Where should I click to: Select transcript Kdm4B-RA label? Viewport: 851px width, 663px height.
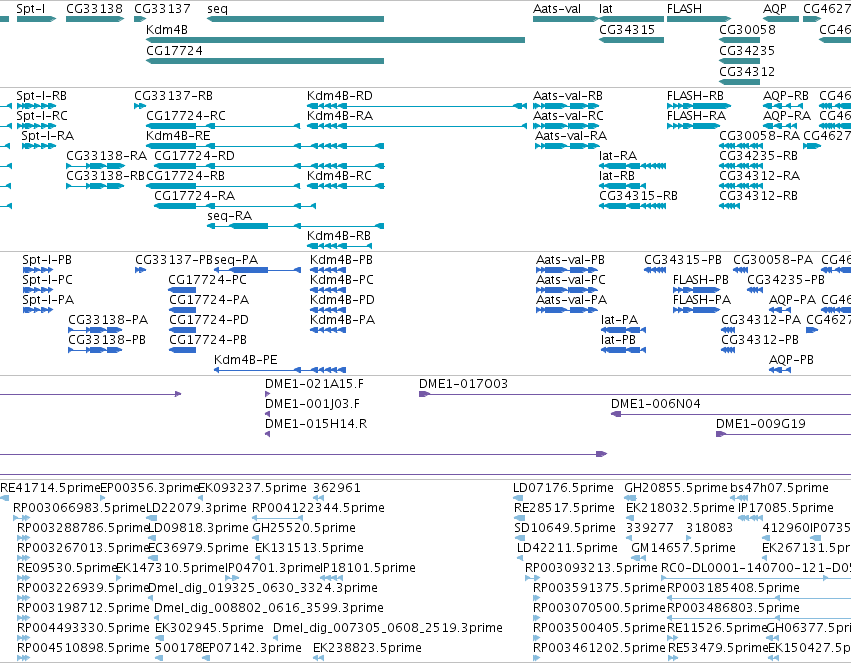click(x=340, y=116)
